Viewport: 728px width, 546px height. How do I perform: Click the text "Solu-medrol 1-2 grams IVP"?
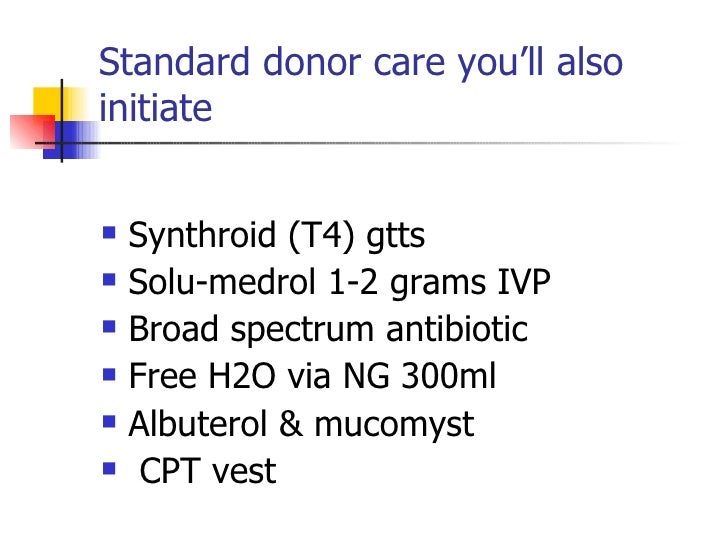[x=339, y=282]
